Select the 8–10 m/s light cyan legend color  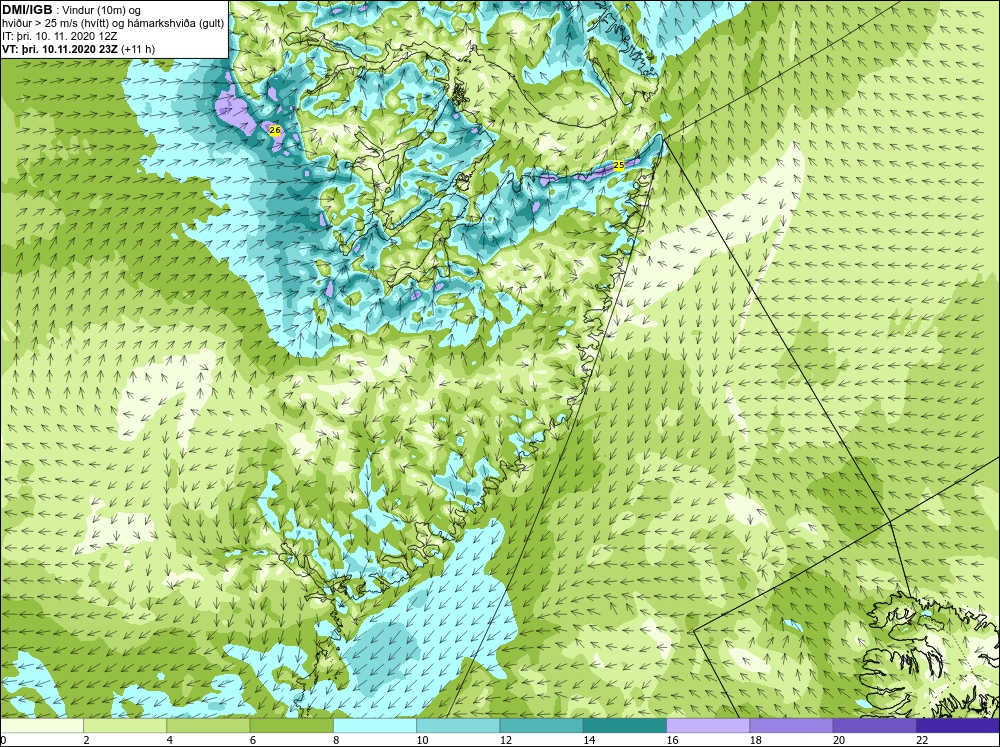click(375, 726)
